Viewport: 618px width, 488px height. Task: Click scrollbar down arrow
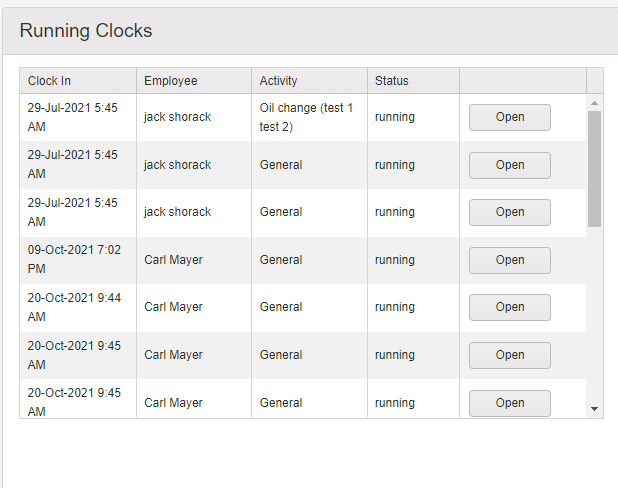tap(594, 409)
